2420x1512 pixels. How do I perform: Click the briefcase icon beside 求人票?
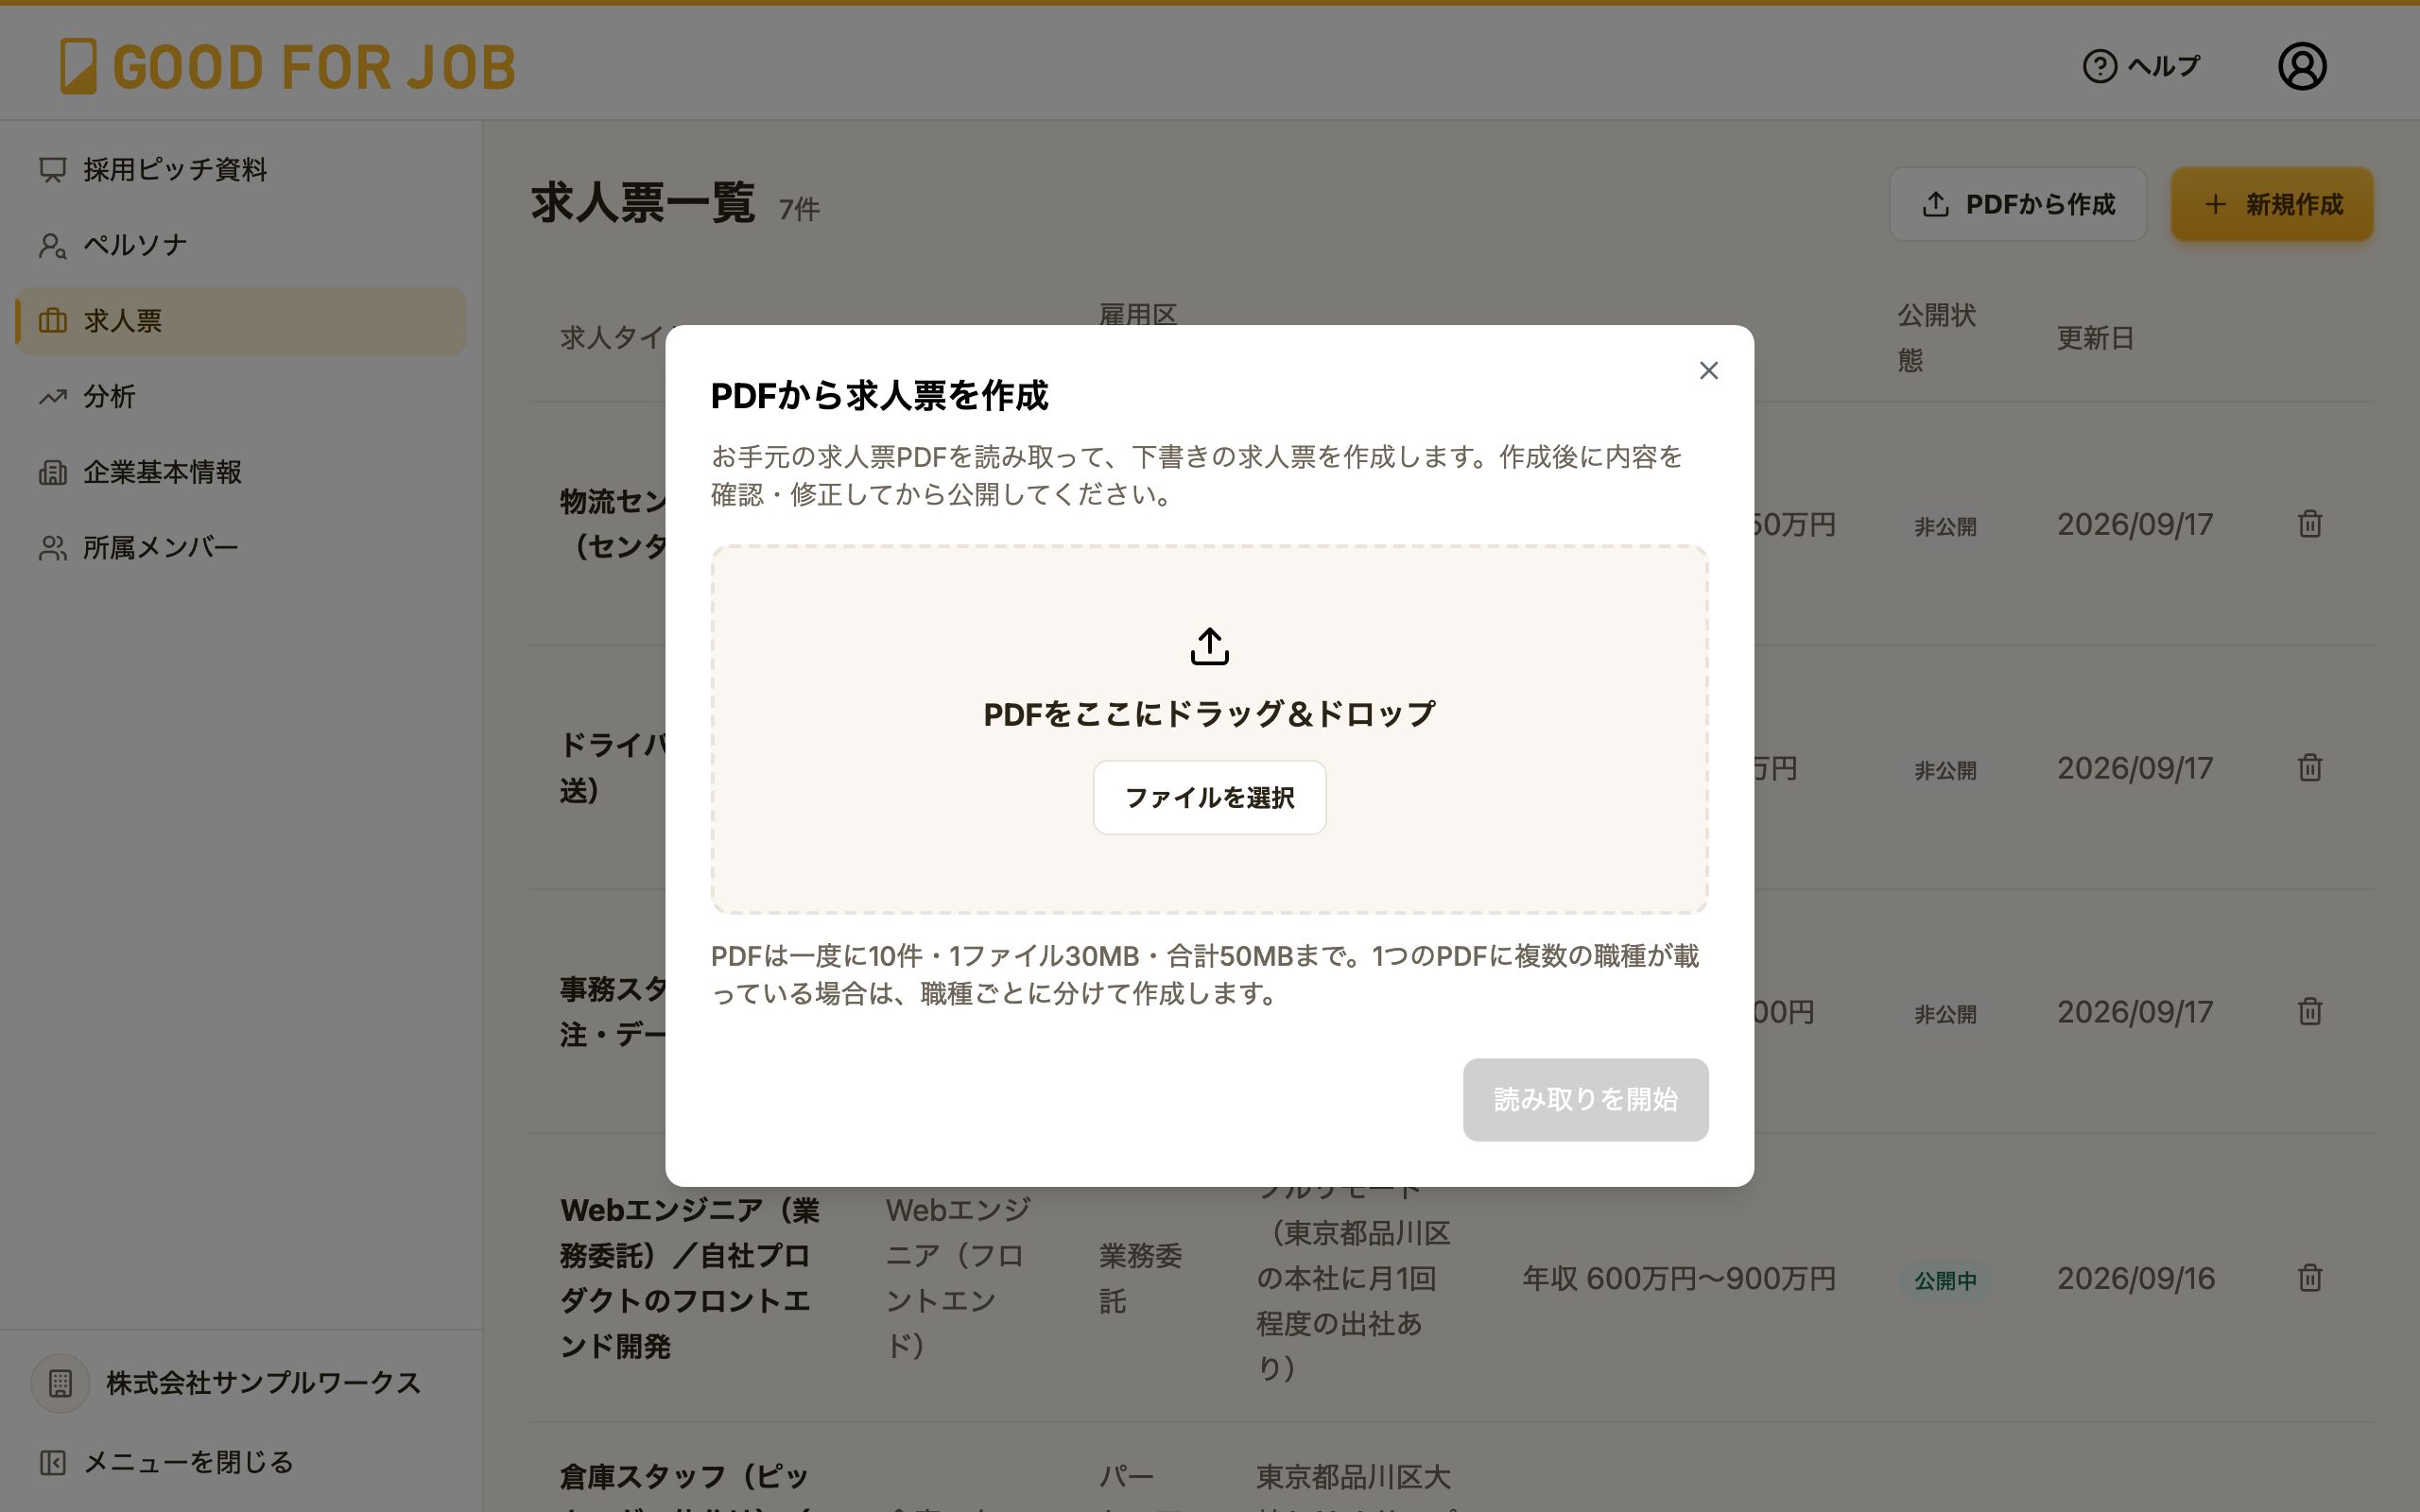click(x=52, y=321)
